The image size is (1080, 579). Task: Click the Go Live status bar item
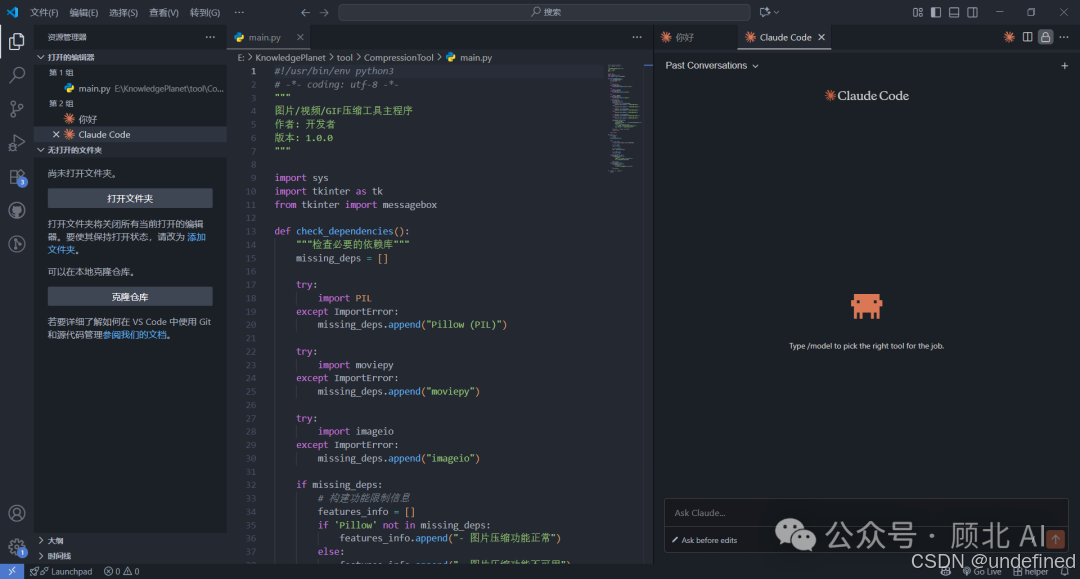pos(982,571)
